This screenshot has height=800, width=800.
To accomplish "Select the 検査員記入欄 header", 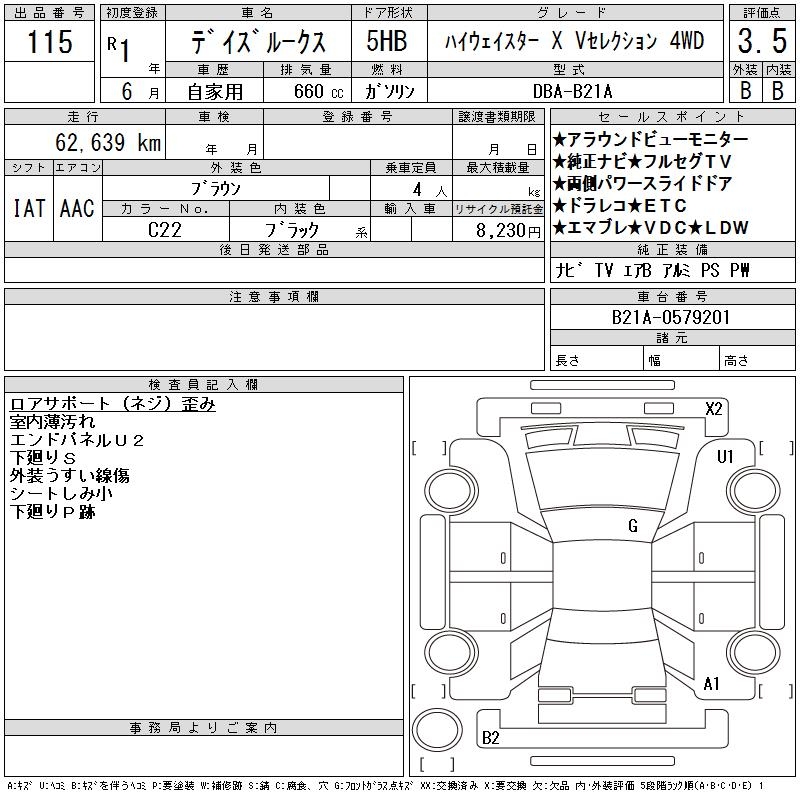I will [204, 384].
